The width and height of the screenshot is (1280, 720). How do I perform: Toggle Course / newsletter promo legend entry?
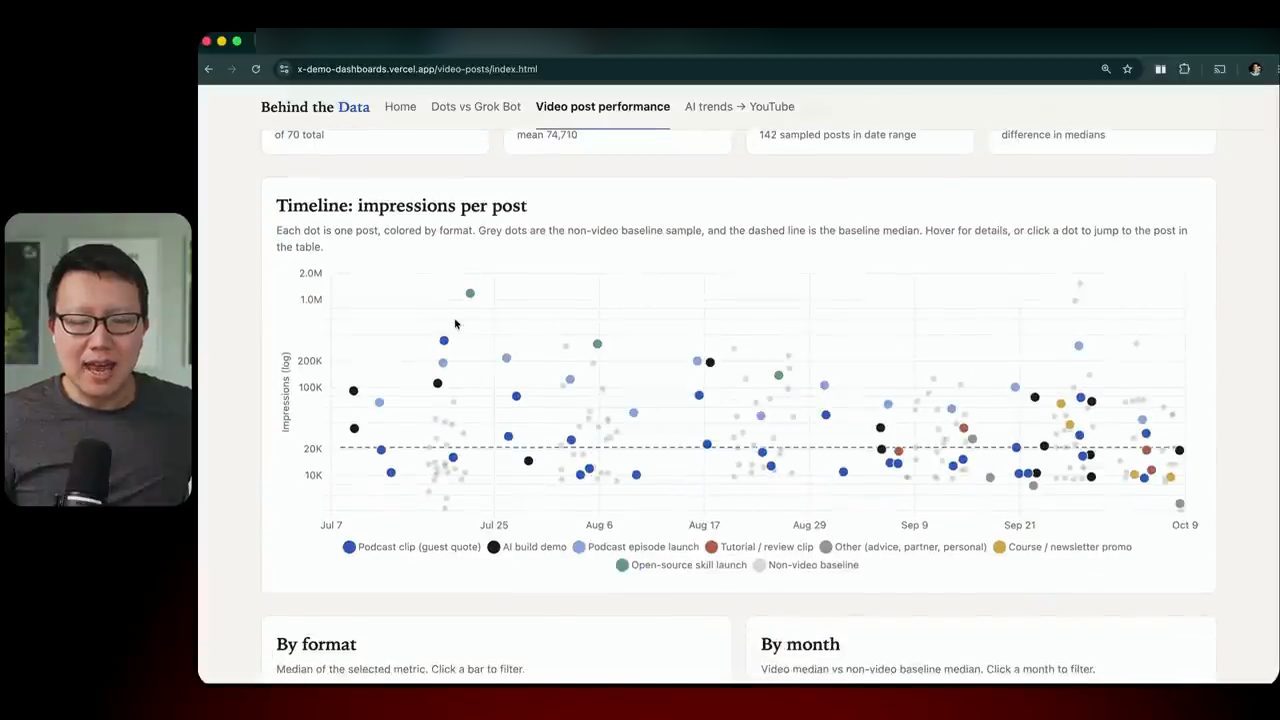[1061, 547]
